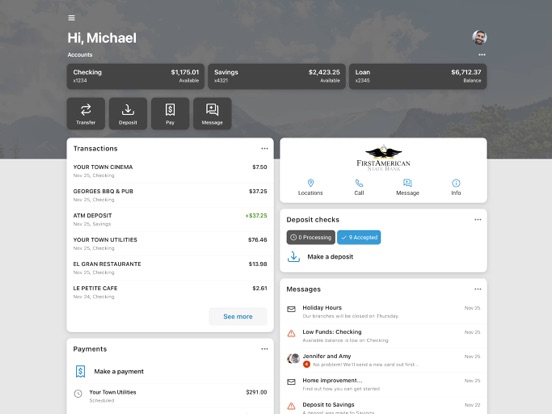Open scheduled Your Town Utilities payment
Viewport: 552px width, 414px height.
tap(170, 396)
